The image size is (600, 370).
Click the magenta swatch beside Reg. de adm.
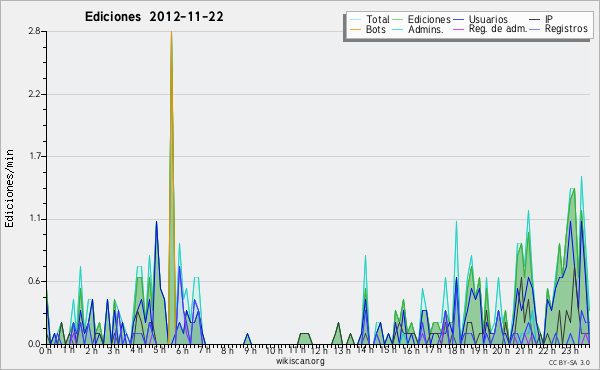pyautogui.click(x=458, y=29)
